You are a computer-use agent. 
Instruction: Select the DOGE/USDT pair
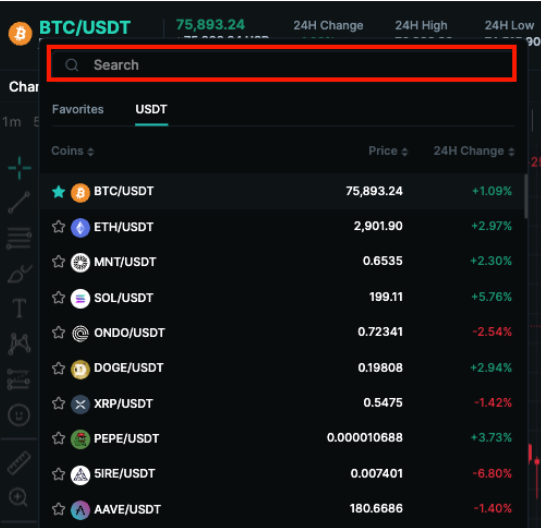click(128, 368)
